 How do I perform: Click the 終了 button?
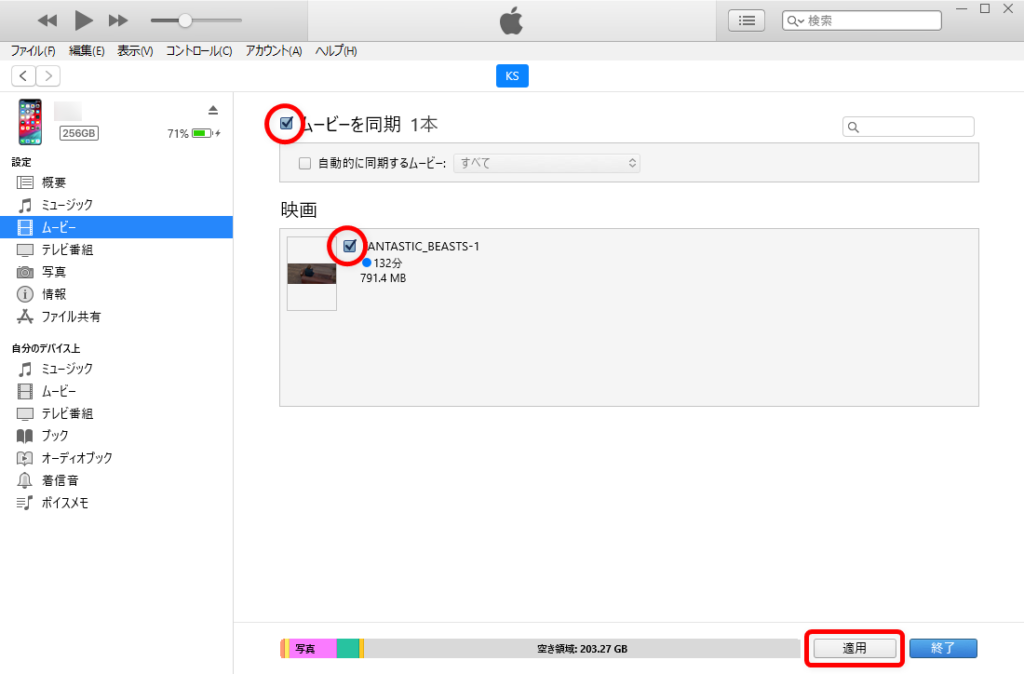[943, 648]
